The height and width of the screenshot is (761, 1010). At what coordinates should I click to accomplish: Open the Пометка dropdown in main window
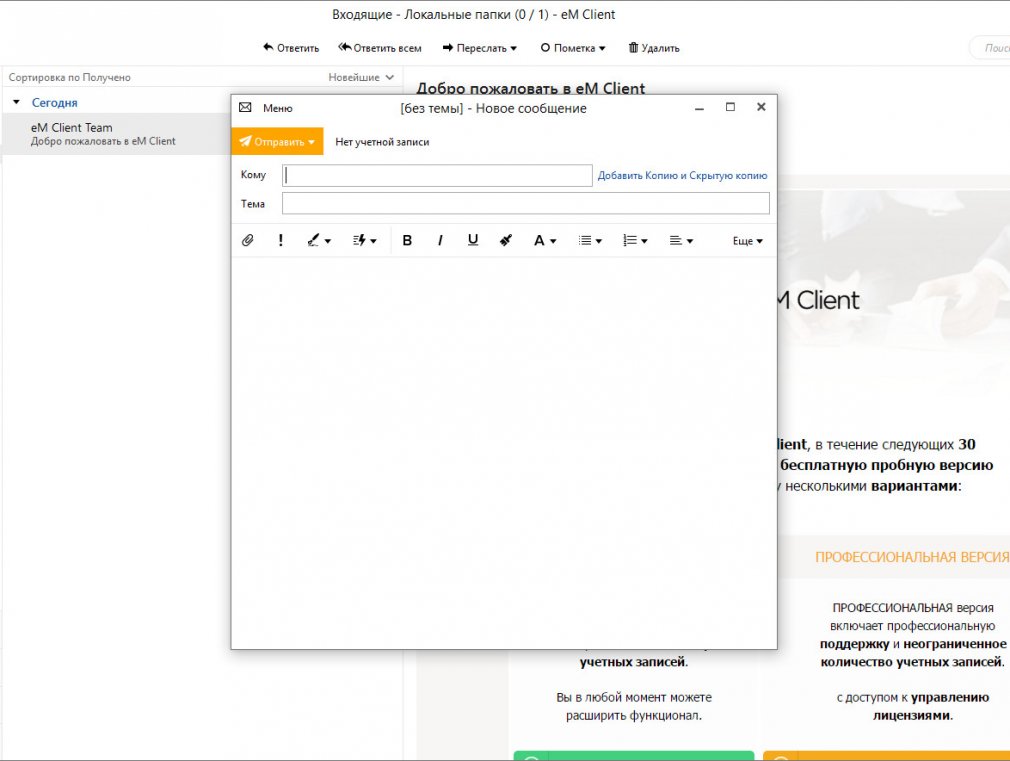point(573,48)
